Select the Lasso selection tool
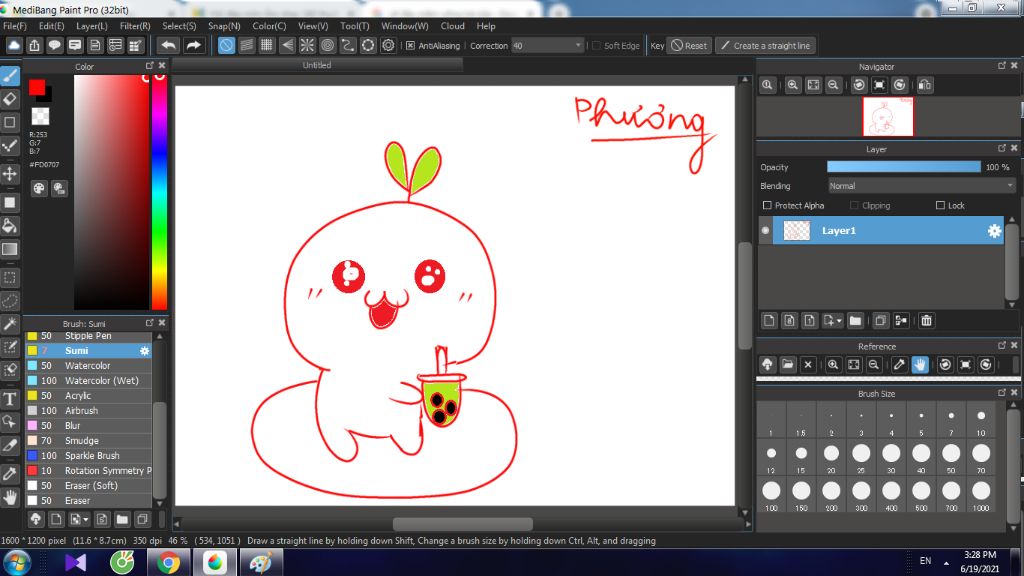 pos(10,301)
